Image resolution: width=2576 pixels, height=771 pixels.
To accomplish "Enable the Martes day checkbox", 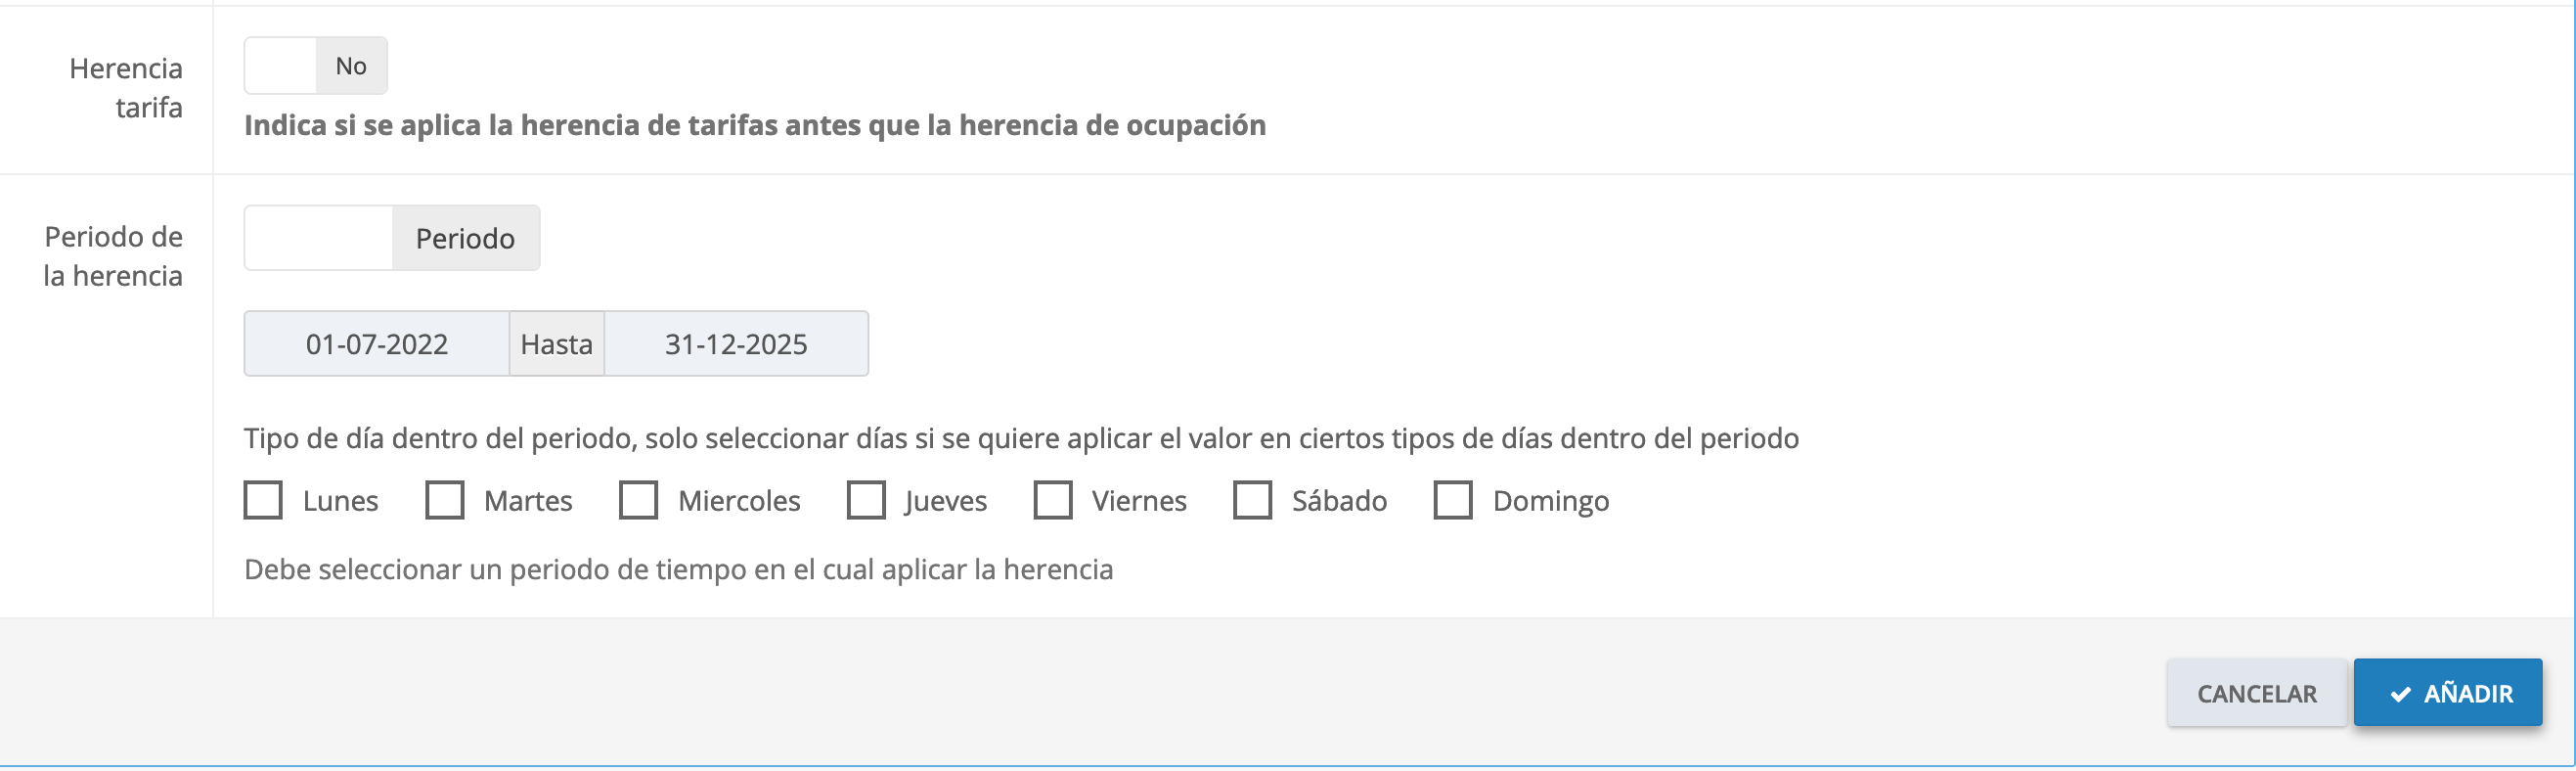I will coord(445,500).
